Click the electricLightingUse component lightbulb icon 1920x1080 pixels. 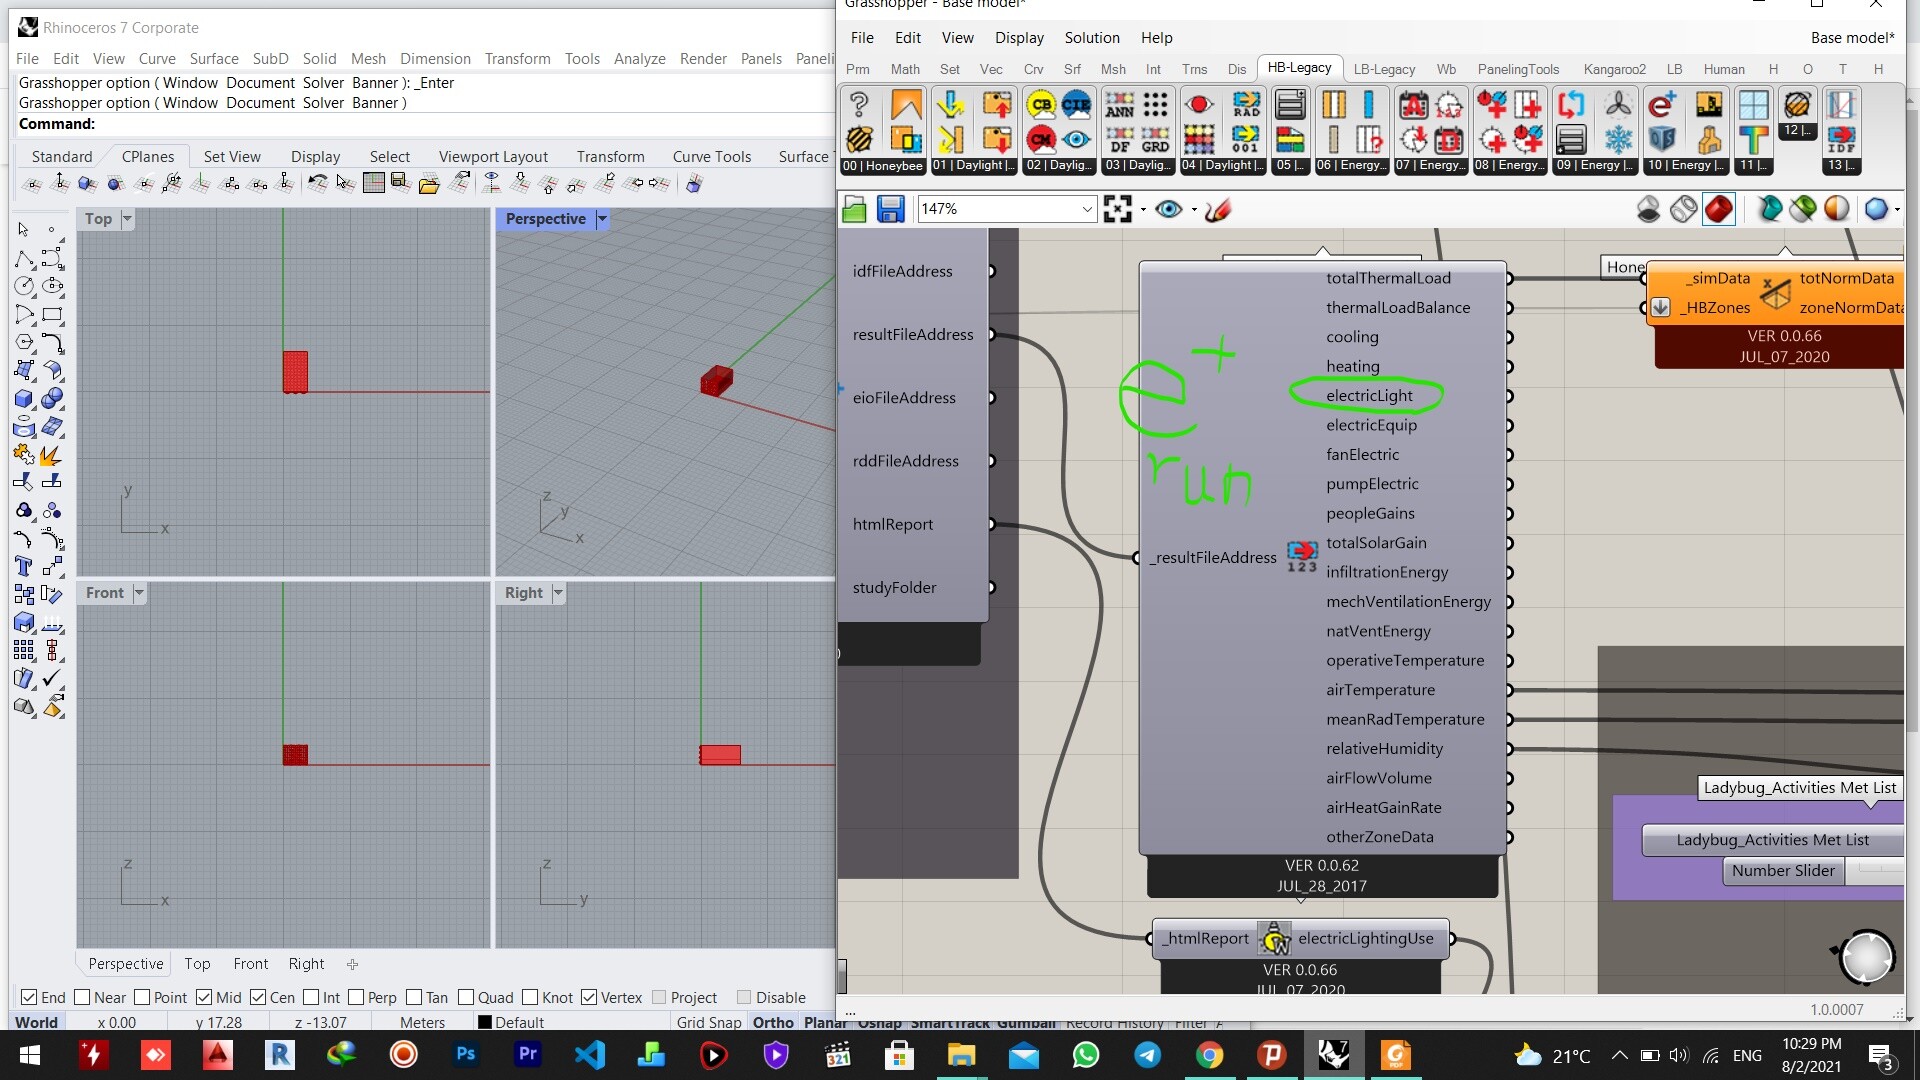1274,939
